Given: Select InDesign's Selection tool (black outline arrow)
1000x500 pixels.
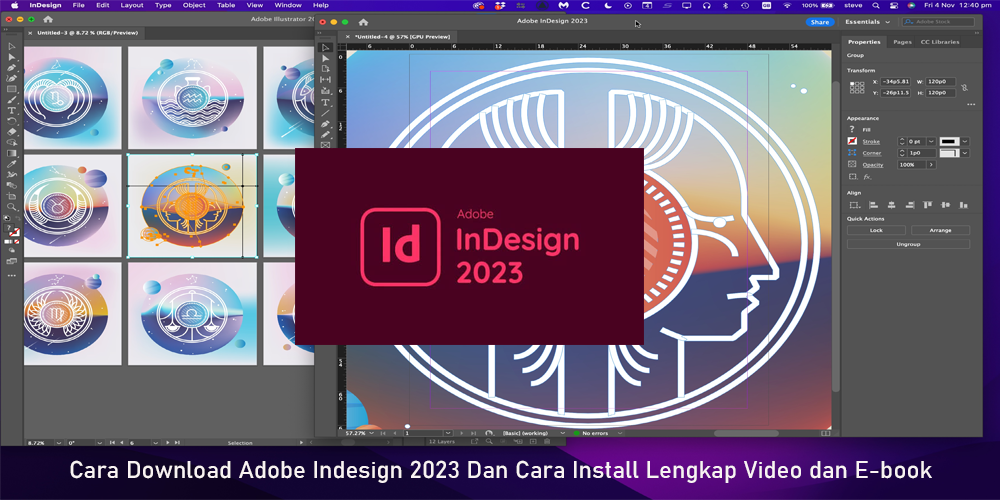Looking at the screenshot, I should click(325, 48).
